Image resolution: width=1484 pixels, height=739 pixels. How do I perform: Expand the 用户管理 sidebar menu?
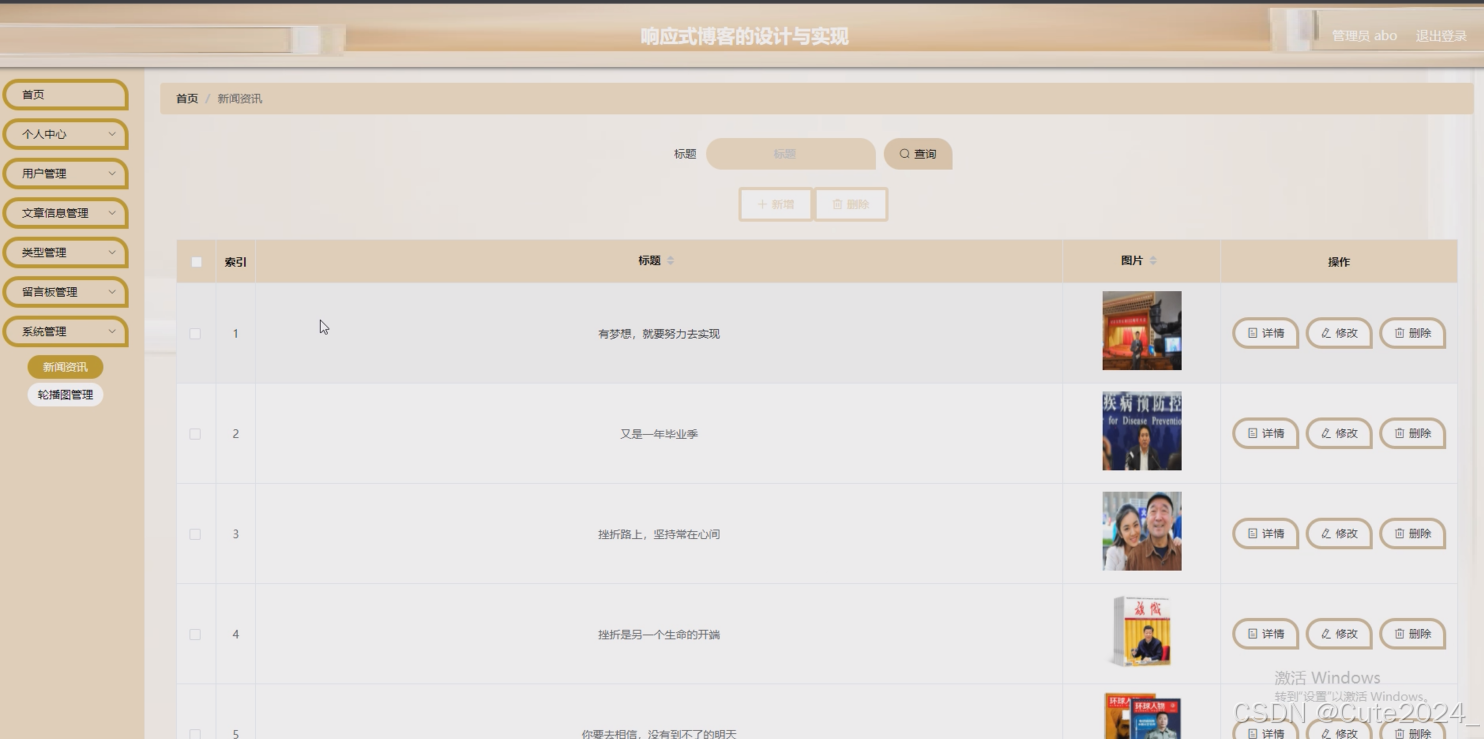tap(65, 173)
